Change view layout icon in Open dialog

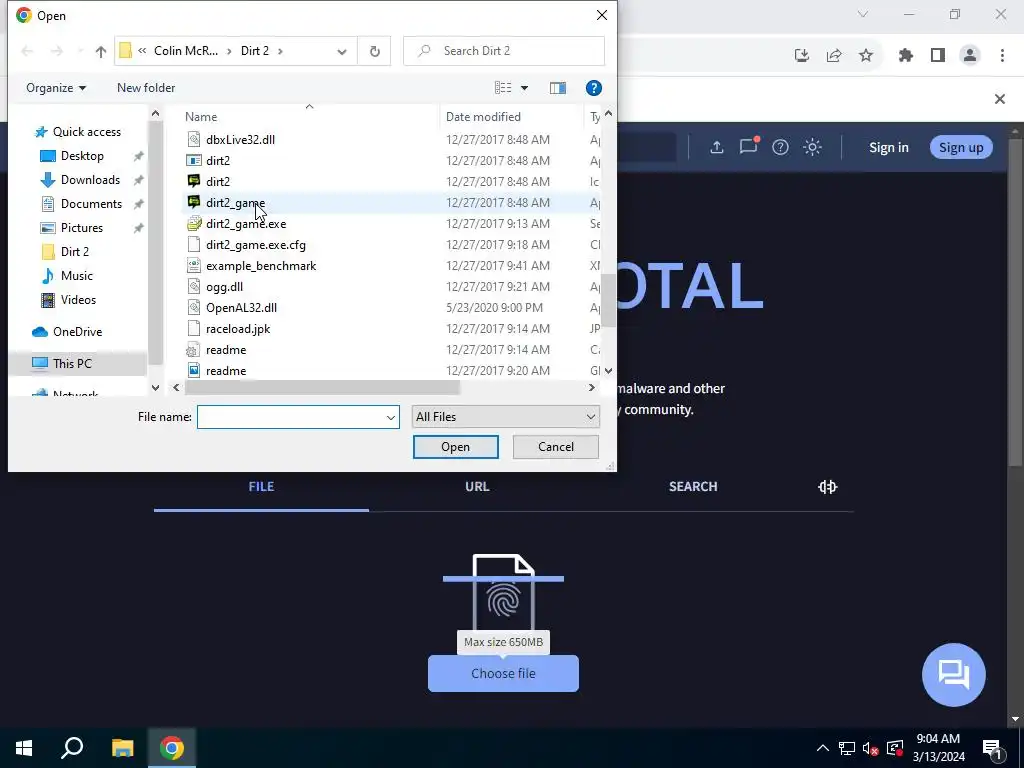(x=503, y=88)
